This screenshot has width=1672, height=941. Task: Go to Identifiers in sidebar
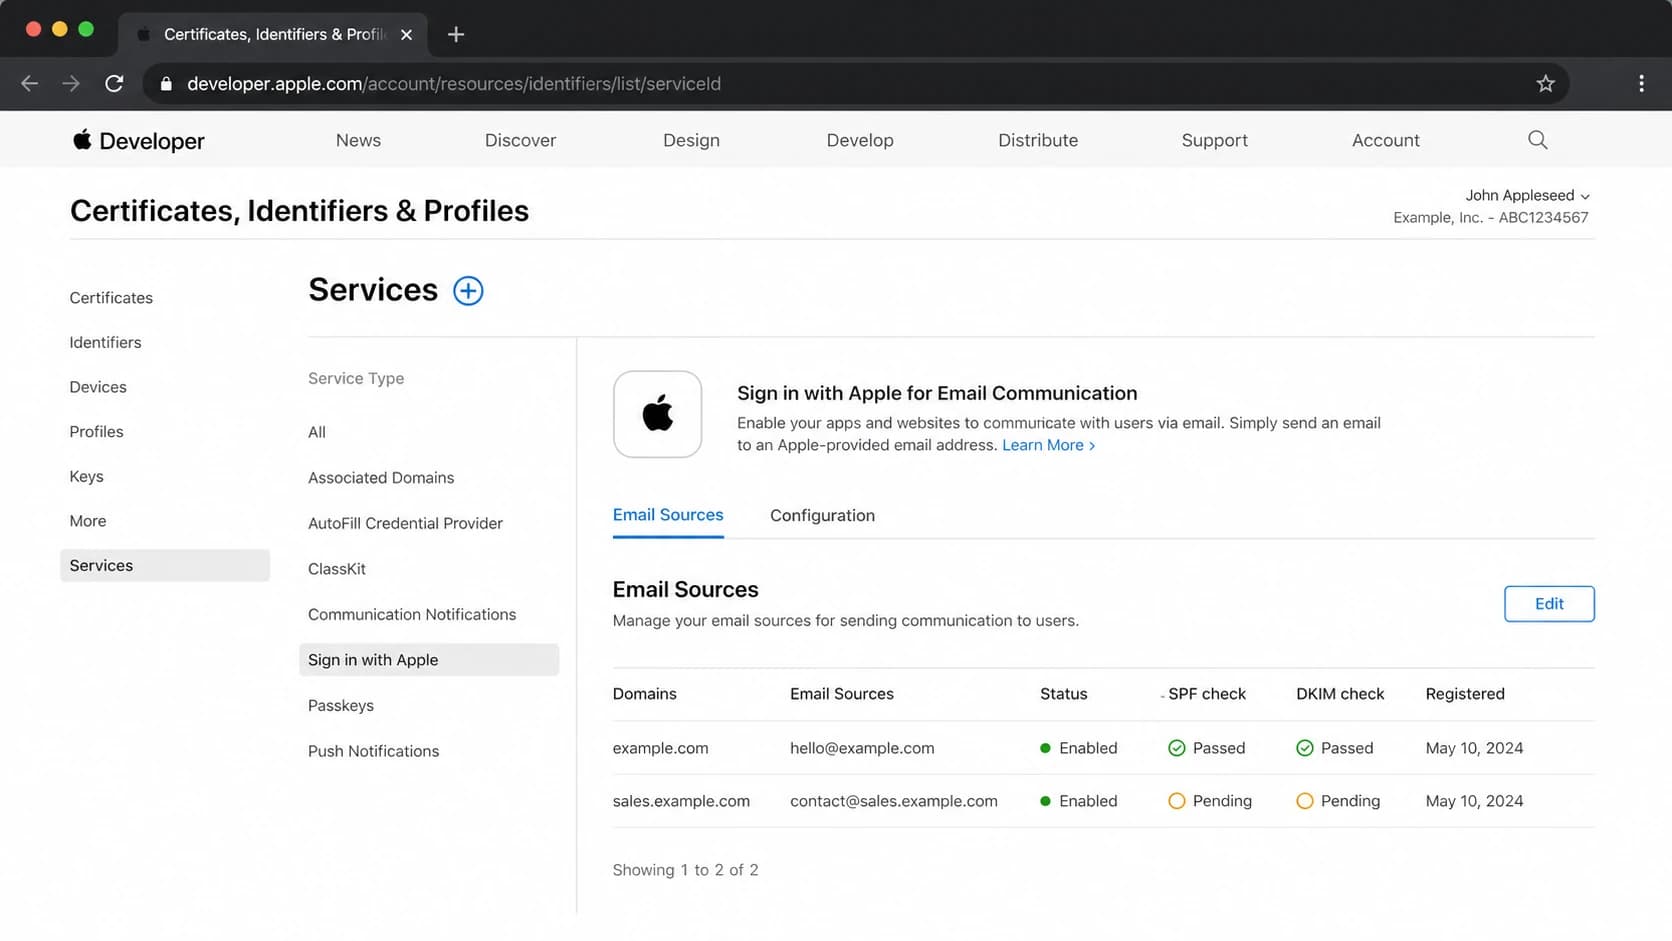[x=105, y=342]
